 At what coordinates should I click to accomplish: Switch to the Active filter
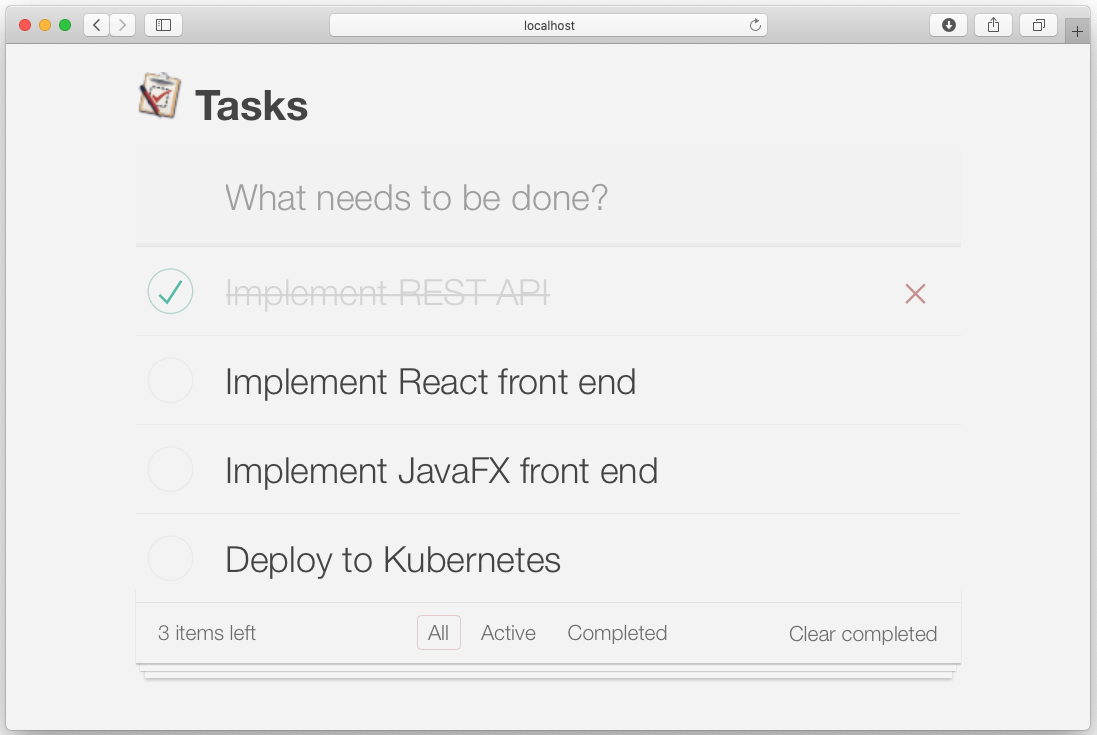(507, 632)
